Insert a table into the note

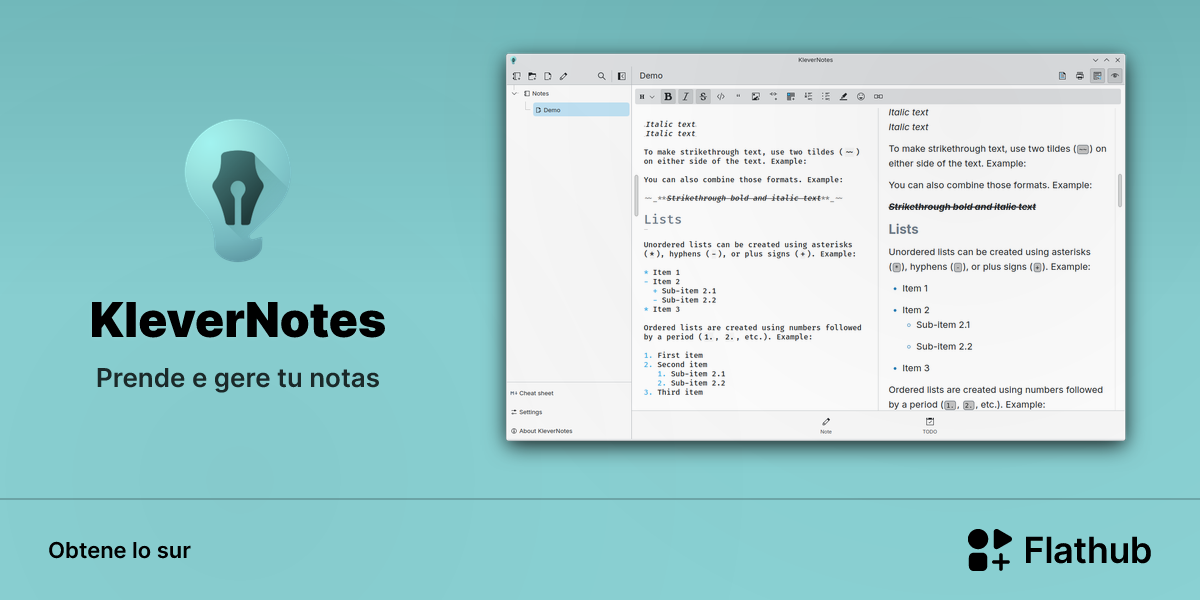(x=791, y=97)
